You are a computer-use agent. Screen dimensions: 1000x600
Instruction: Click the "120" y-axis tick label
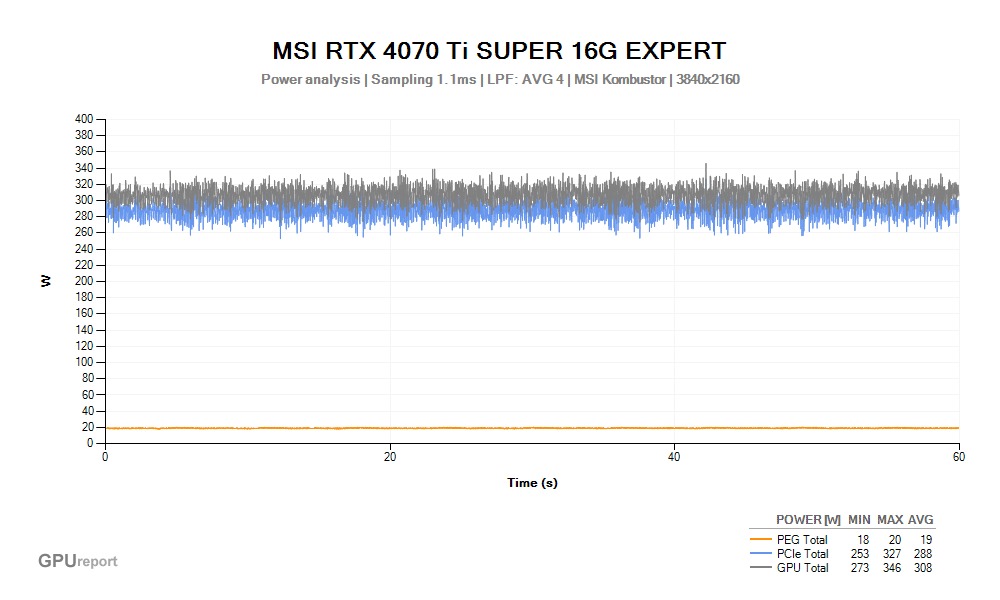[84, 346]
